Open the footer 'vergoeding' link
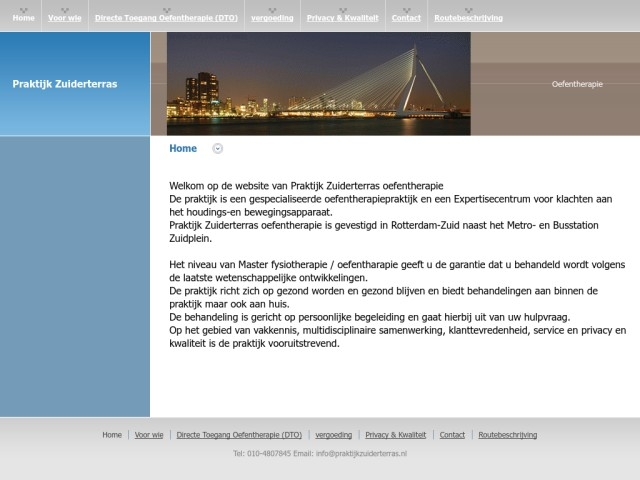The height and width of the screenshot is (480, 640). [333, 435]
